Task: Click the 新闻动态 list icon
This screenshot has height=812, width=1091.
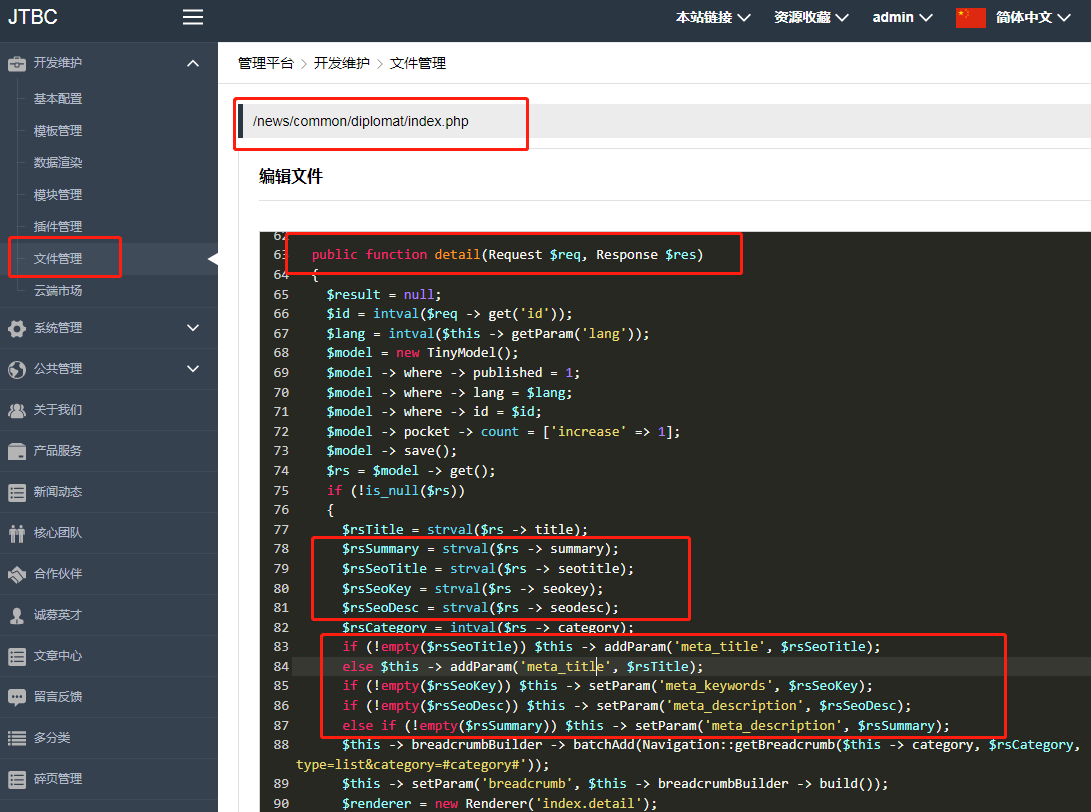Action: click(17, 493)
